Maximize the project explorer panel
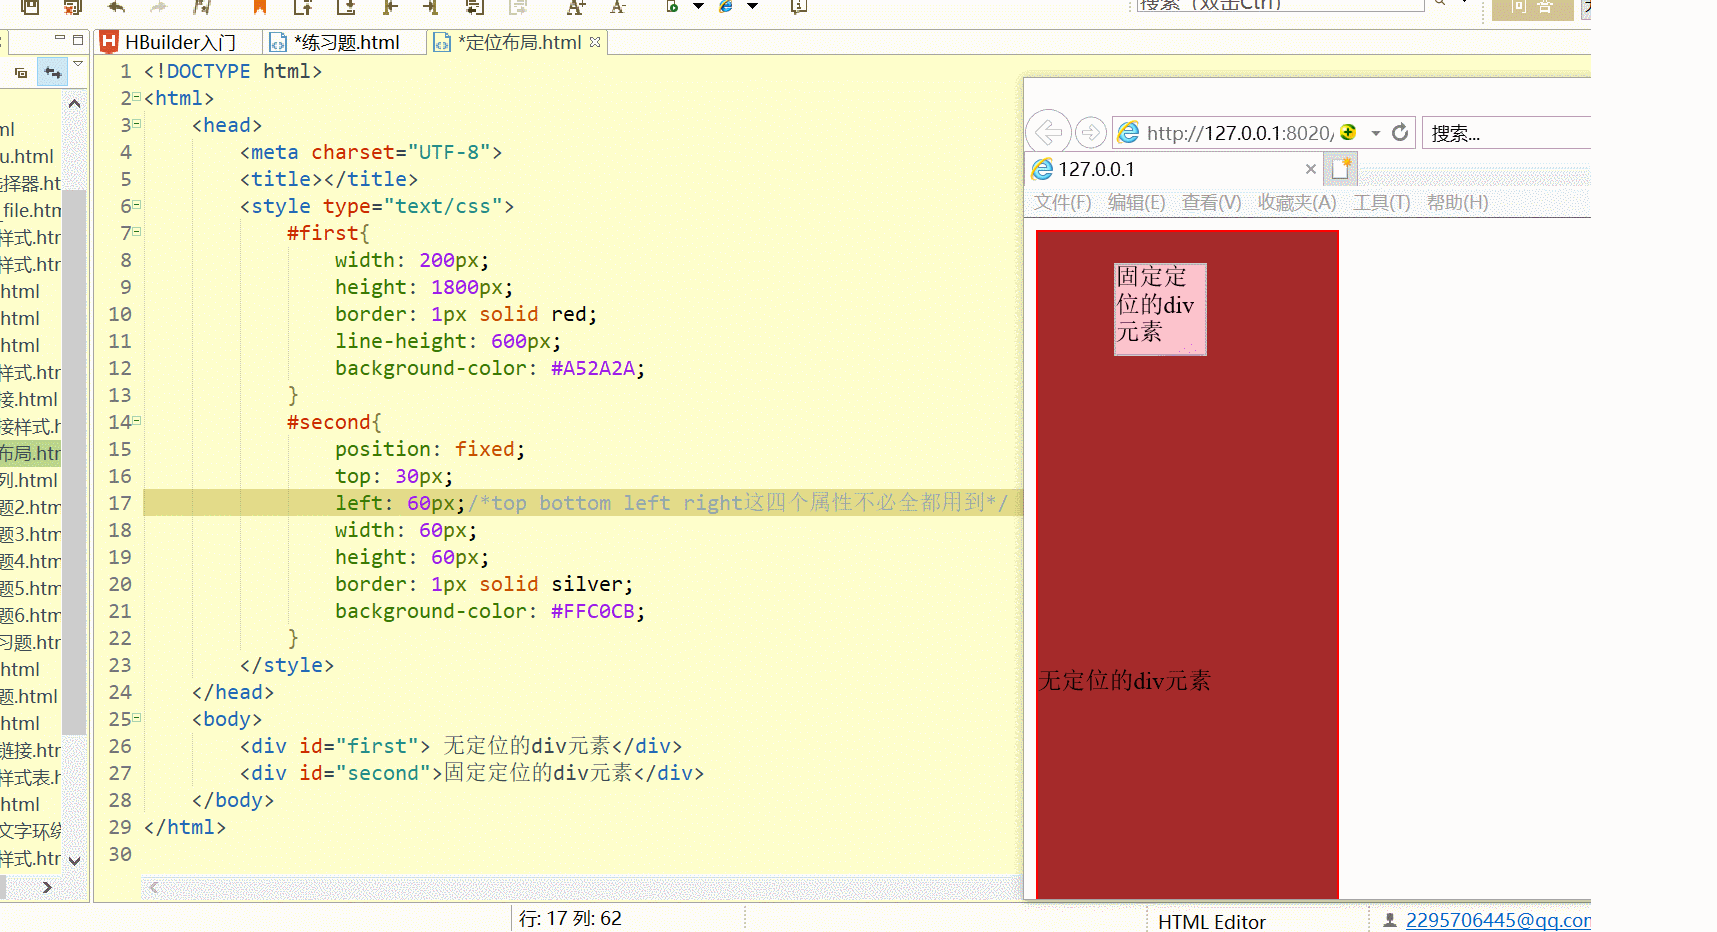Viewport: 1717px width, 932px height. 78,39
